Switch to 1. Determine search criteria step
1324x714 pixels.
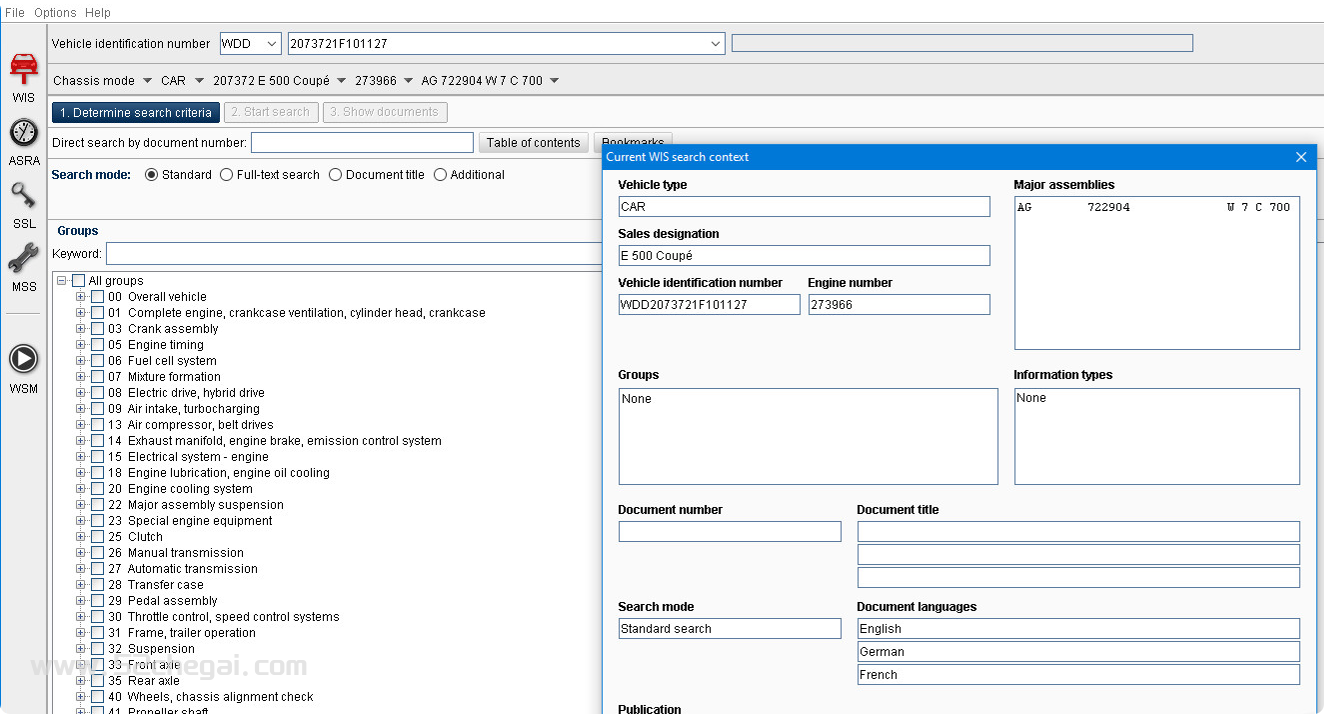136,113
